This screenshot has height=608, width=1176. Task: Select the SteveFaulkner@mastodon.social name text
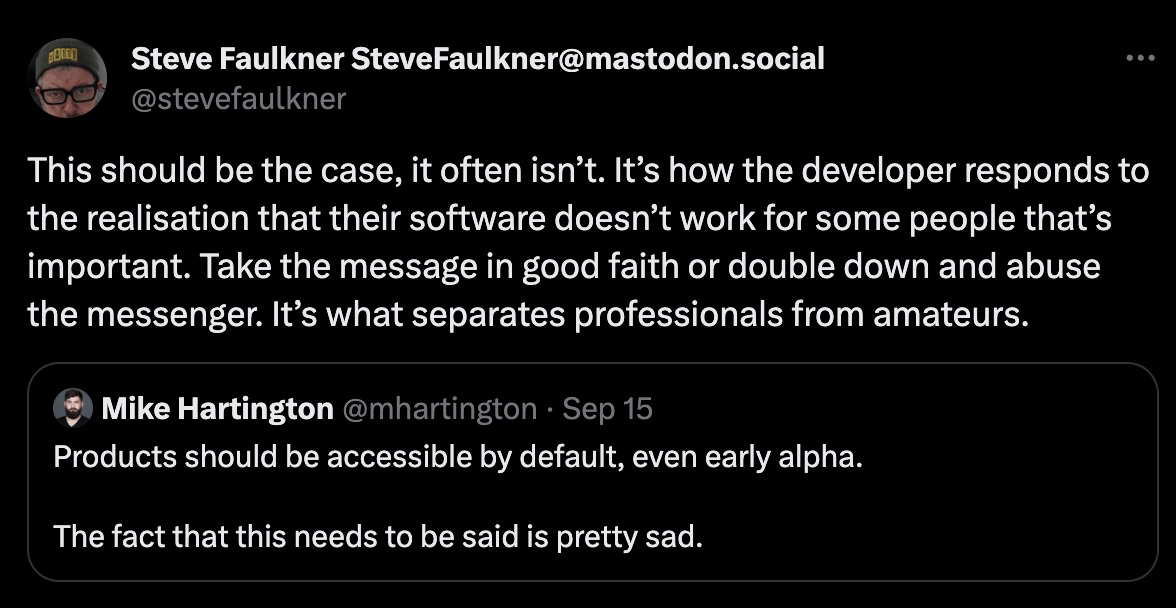coord(587,58)
